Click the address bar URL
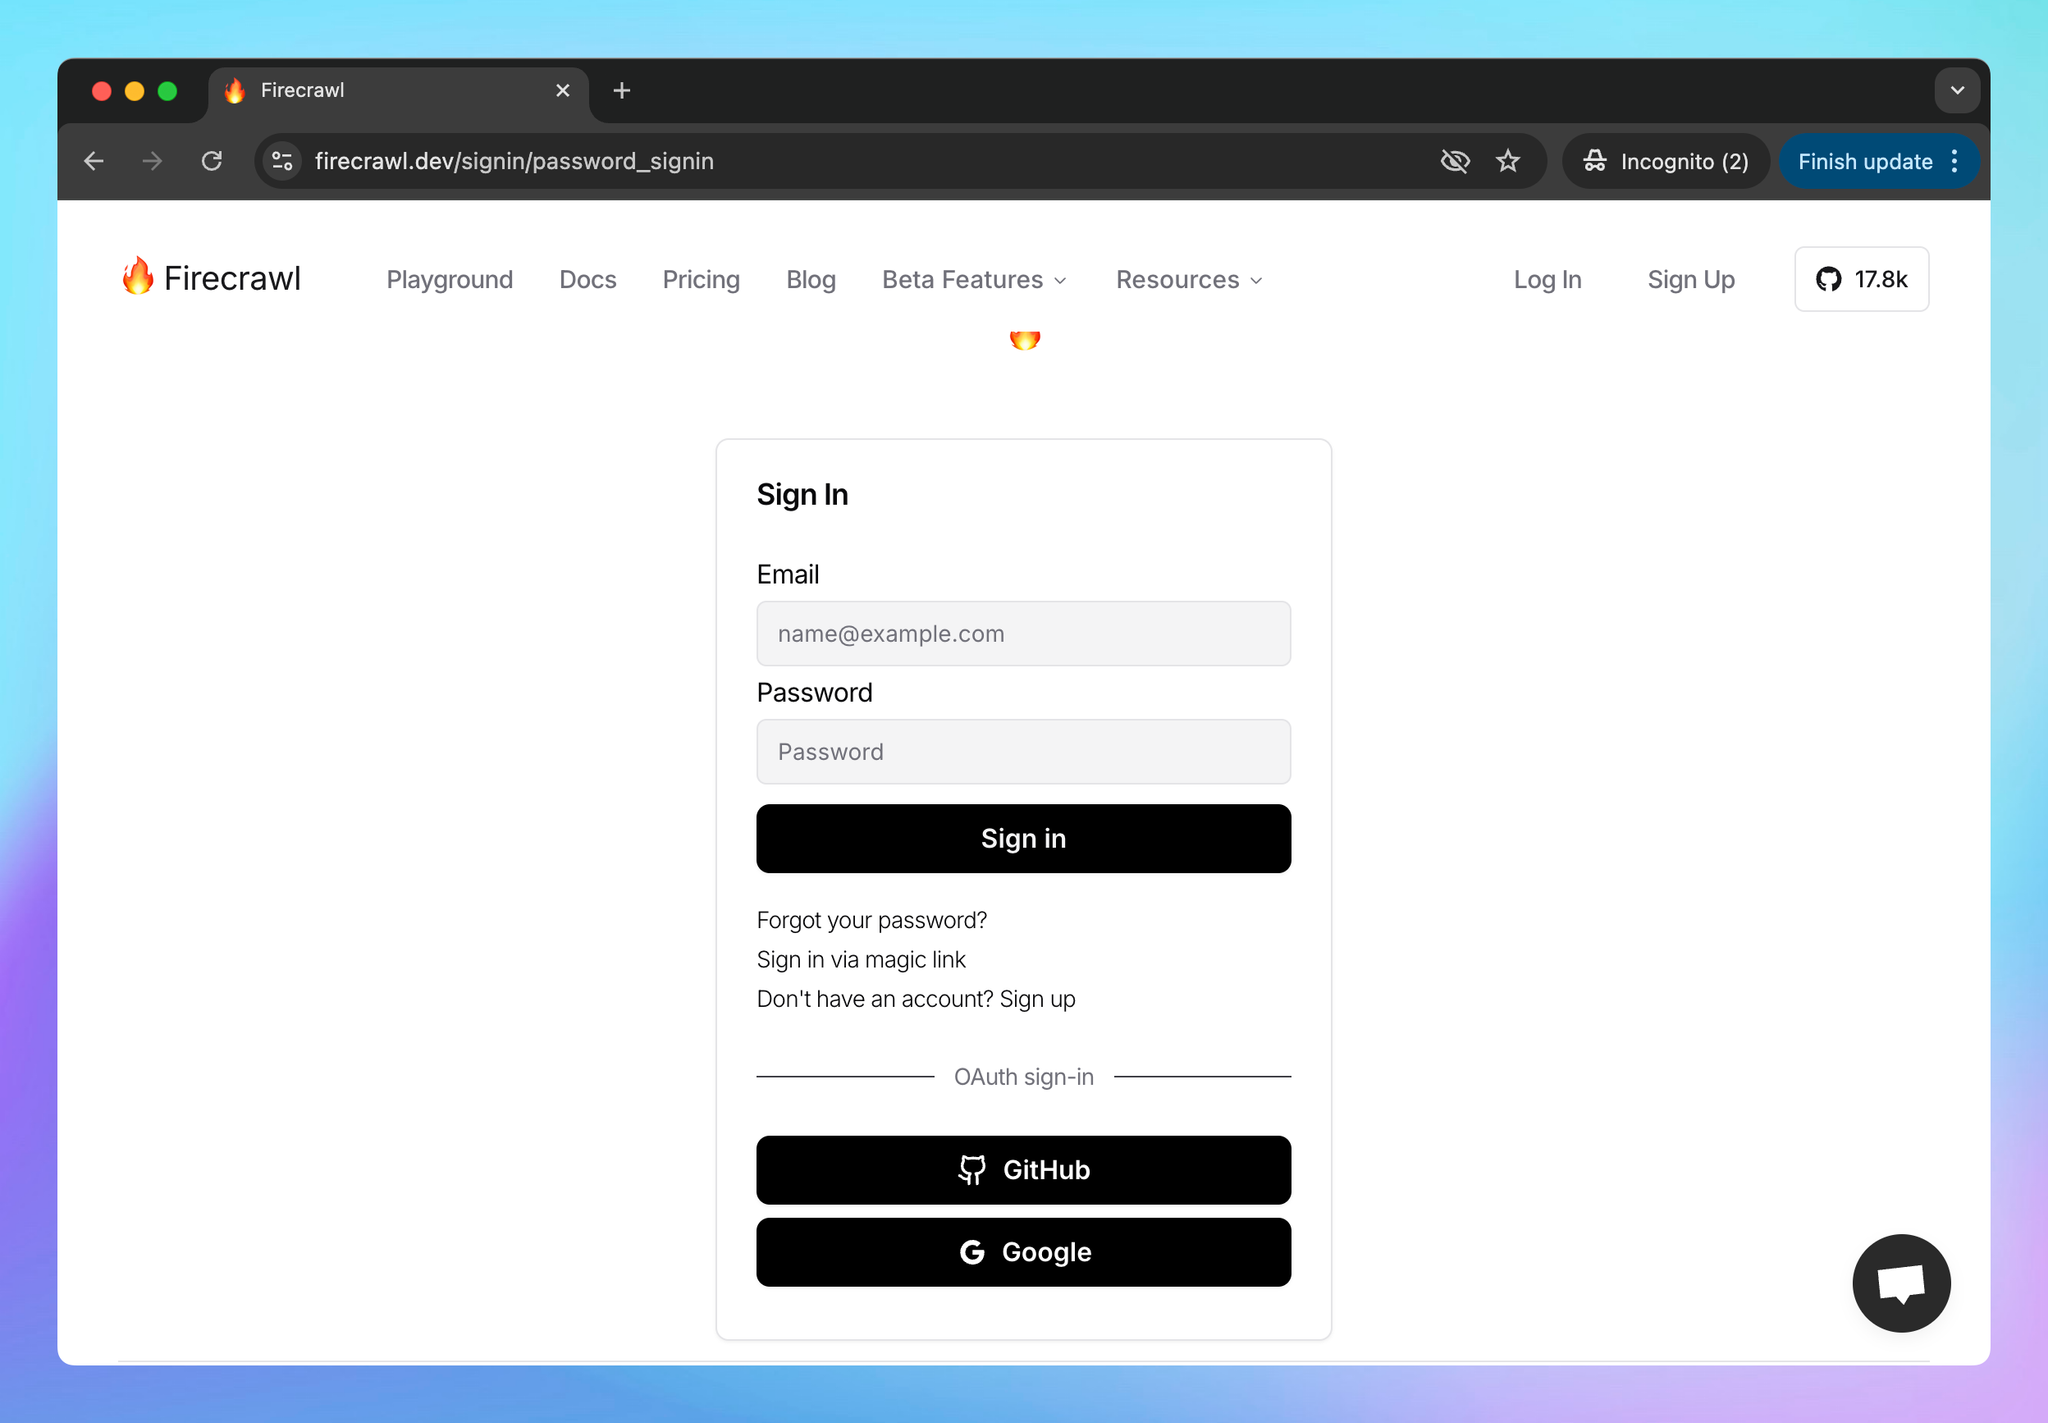The image size is (2048, 1423). point(514,161)
